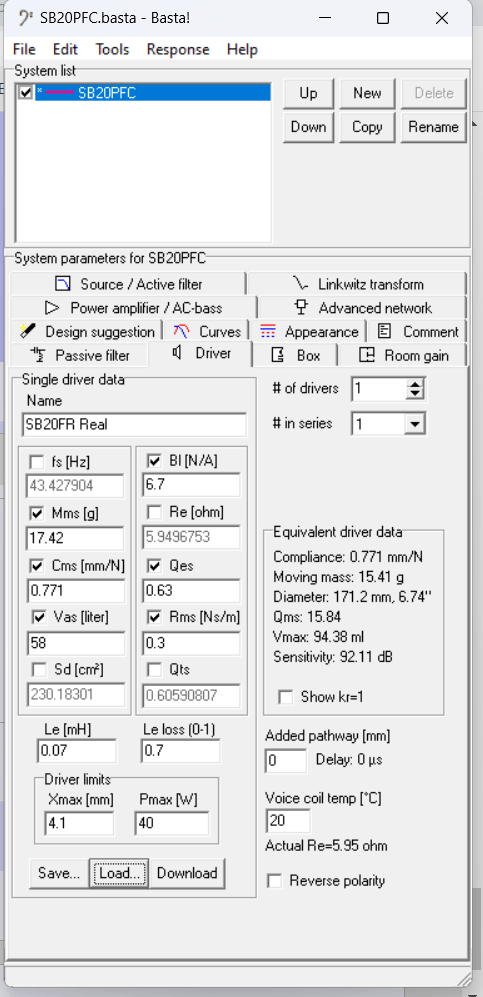The height and width of the screenshot is (997, 483).
Task: Decrease # of drivers with down arrow
Action: pyautogui.click(x=414, y=394)
